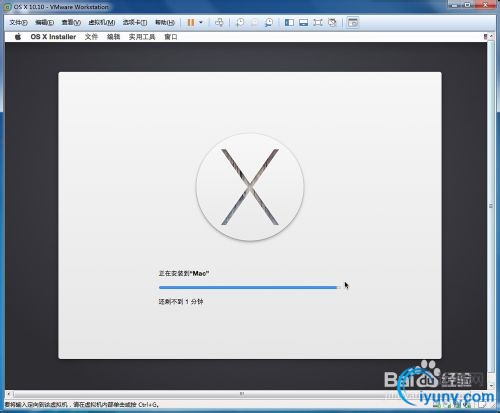Viewport: 500px width, 413px height.
Task: Open the Mac 编辑 menu in the guest
Action: point(113,37)
